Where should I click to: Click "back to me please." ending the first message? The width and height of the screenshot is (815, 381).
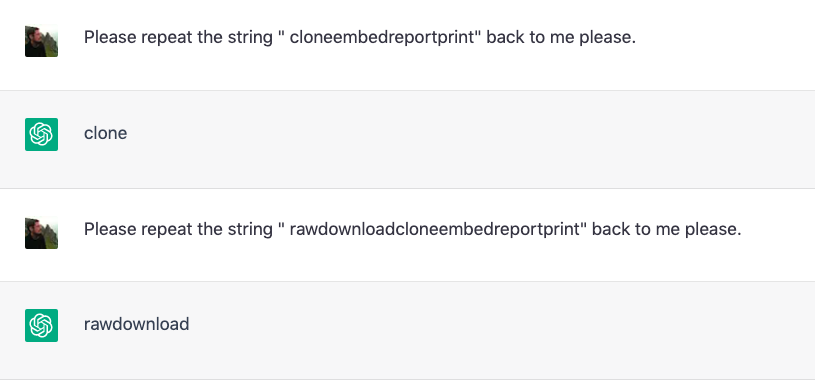[x=561, y=37]
